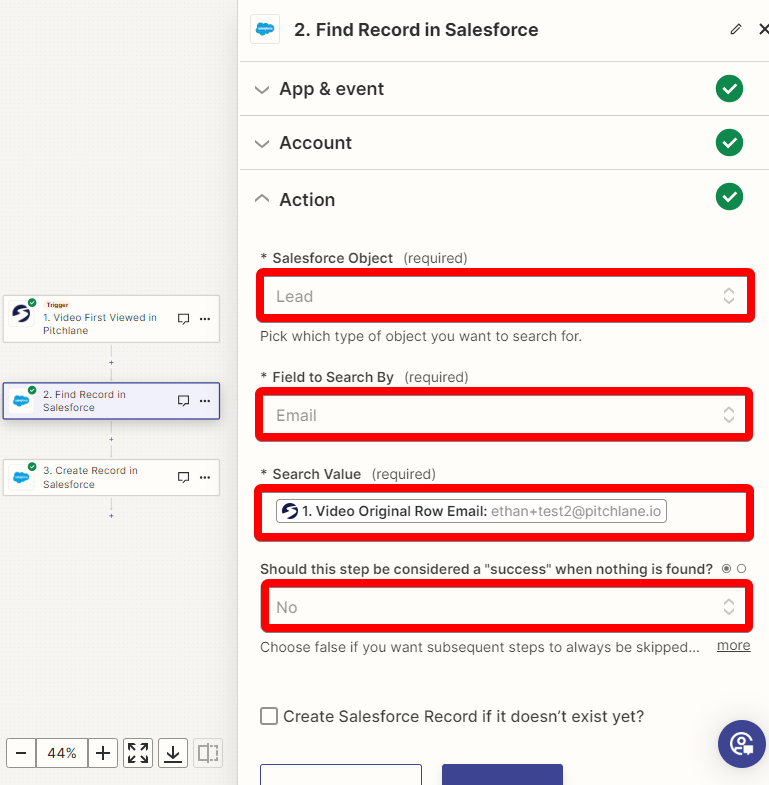769x785 pixels.
Task: Click the 'more' link under the success field
Action: [733, 645]
